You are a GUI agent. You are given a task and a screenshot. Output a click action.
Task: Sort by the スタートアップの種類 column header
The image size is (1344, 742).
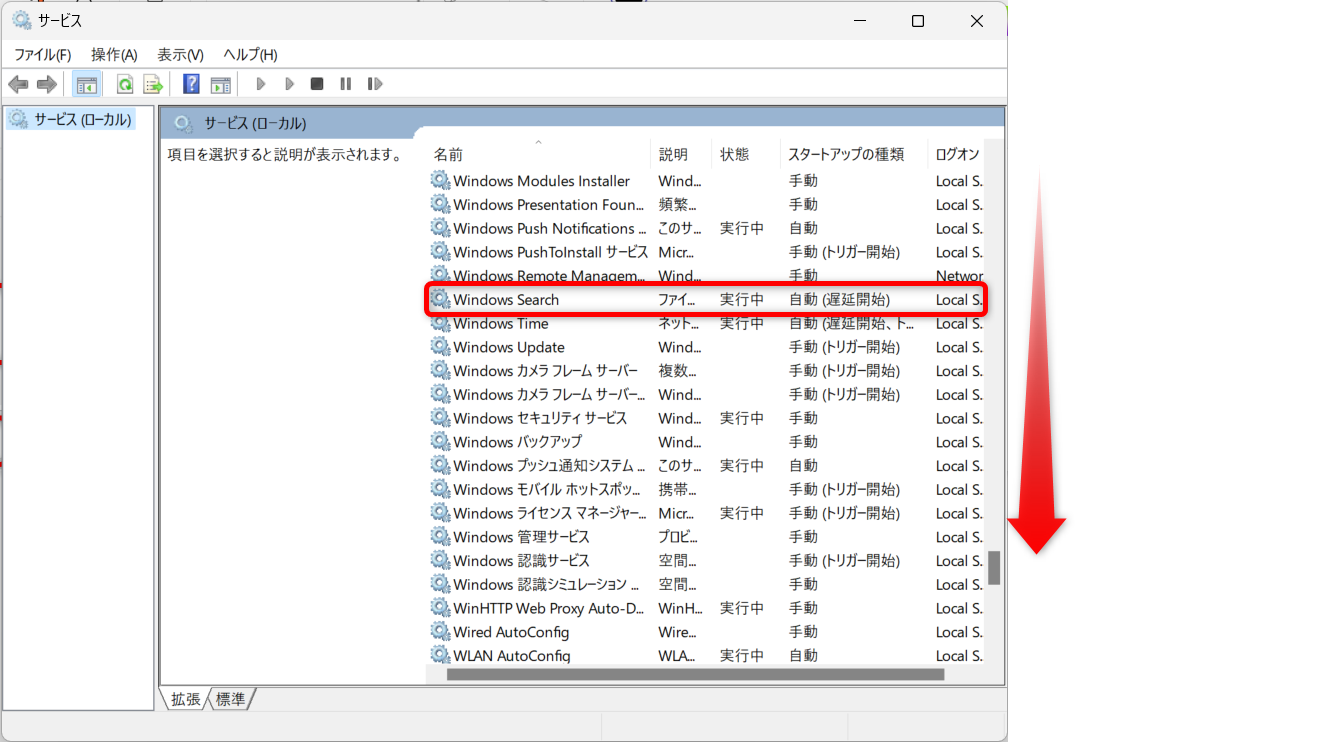(x=845, y=154)
